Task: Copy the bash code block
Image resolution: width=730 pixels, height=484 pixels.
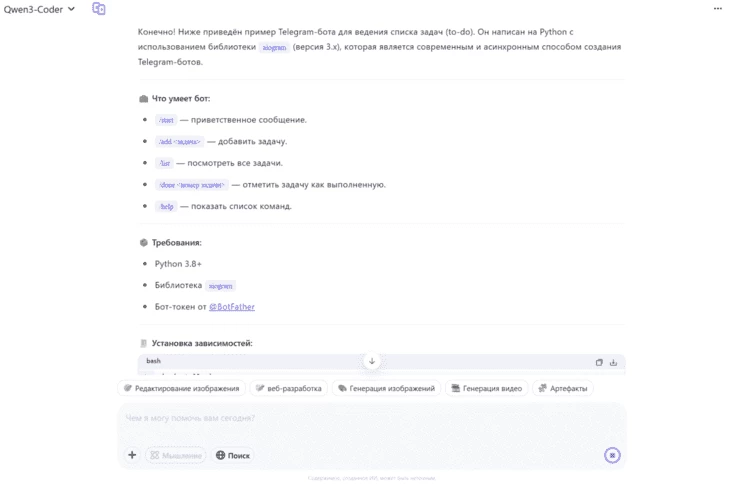Action: (599, 362)
